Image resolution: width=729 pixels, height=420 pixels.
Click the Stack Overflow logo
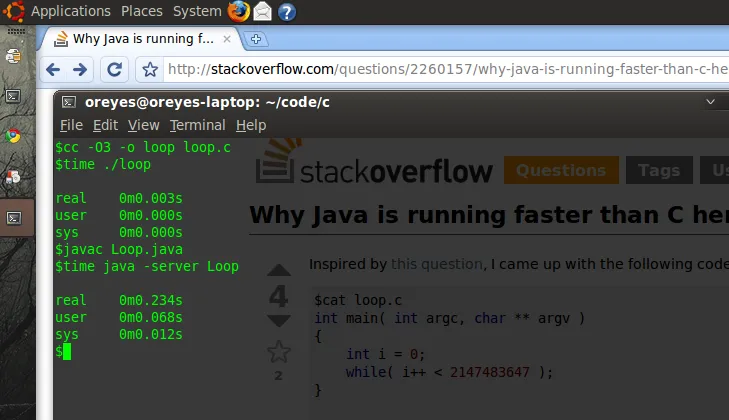[x=374, y=162]
